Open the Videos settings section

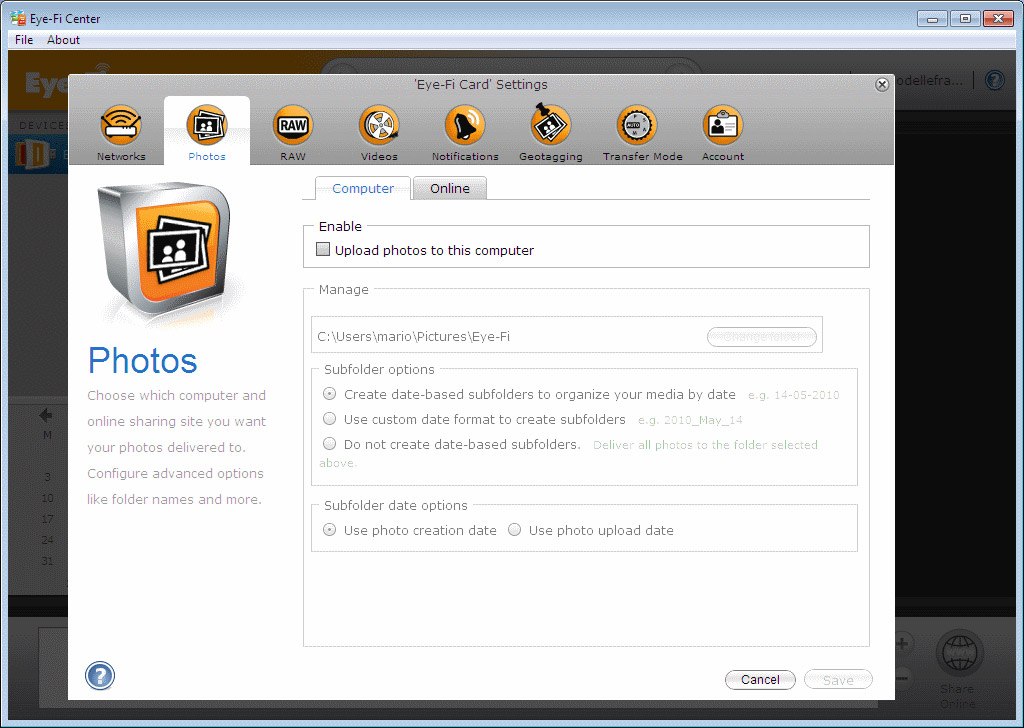tap(379, 133)
